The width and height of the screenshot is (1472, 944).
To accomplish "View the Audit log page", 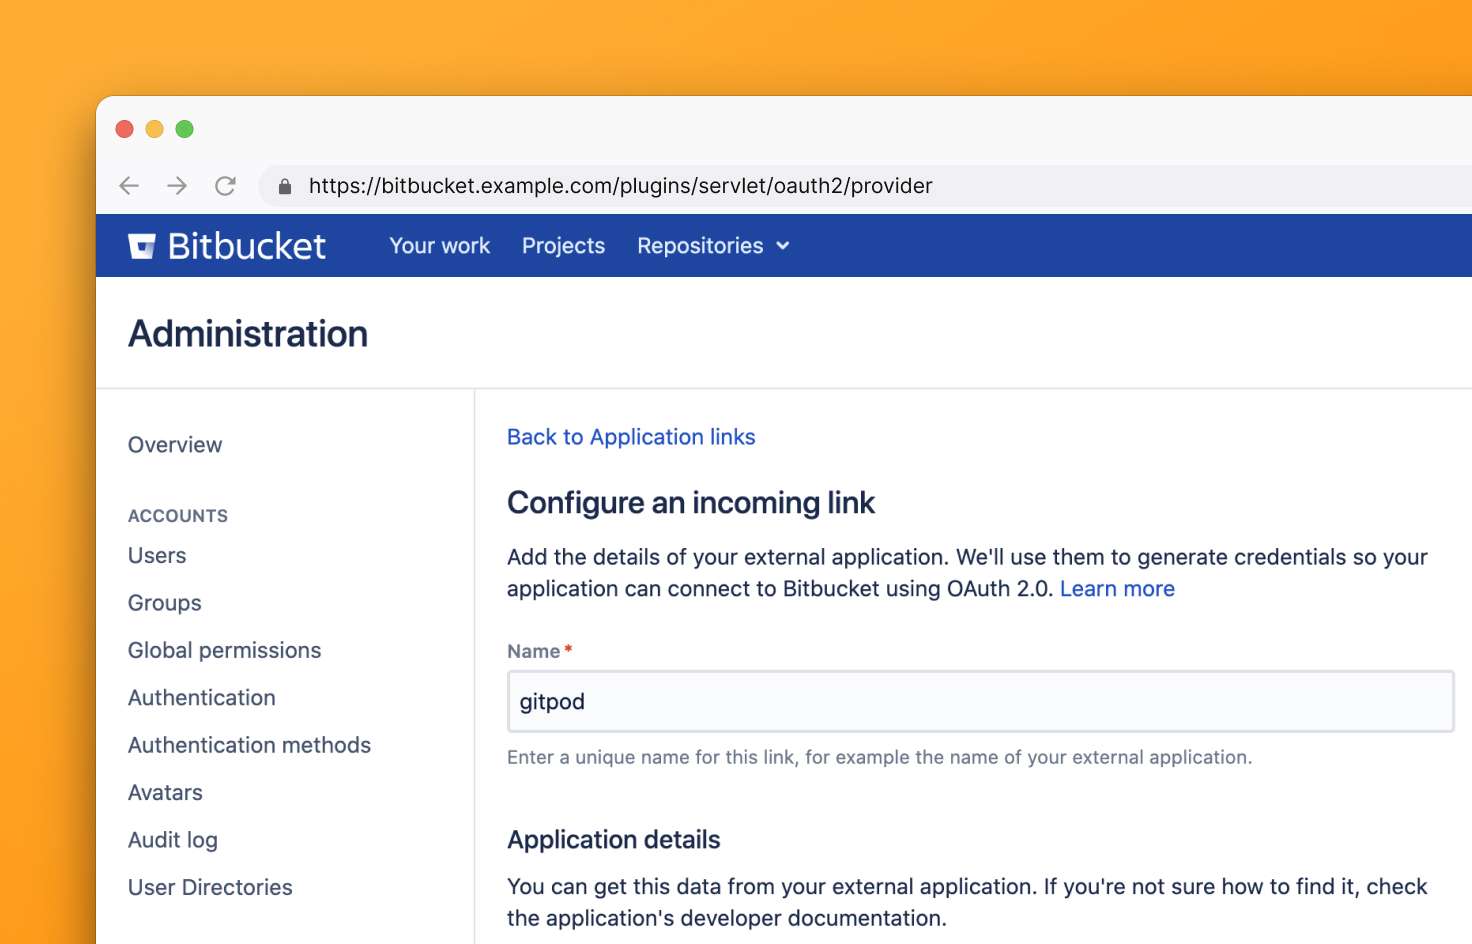I will (x=173, y=840).
